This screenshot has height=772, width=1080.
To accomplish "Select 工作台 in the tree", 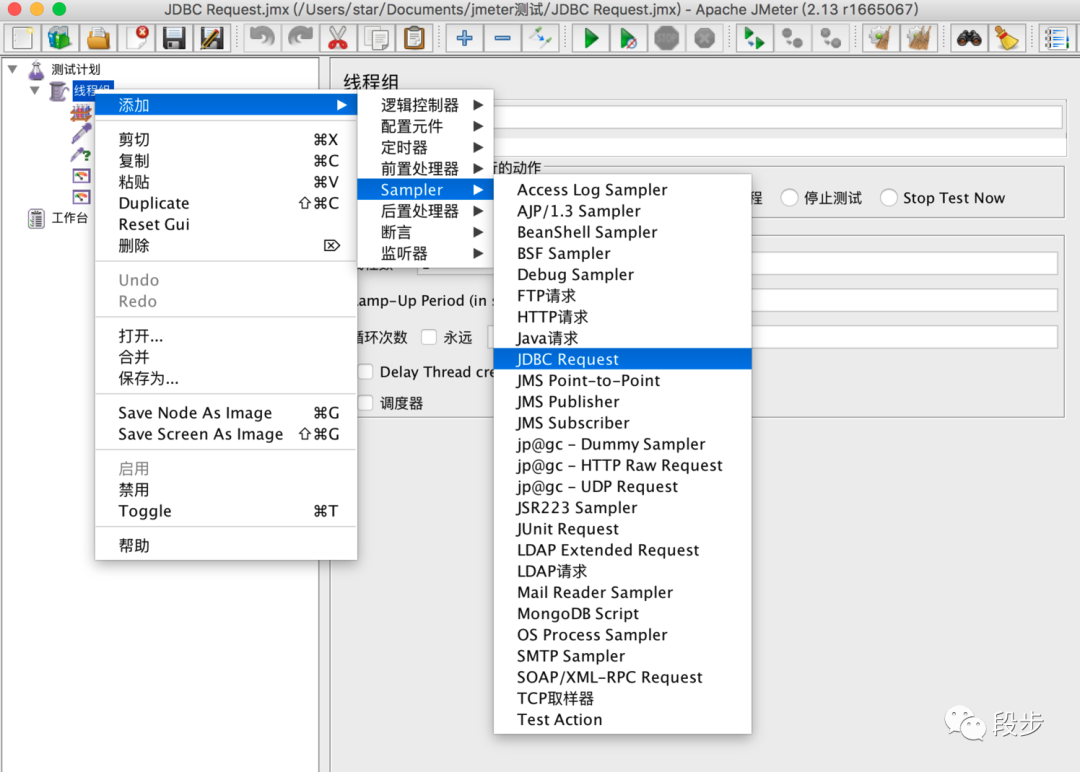I will click(x=70, y=218).
